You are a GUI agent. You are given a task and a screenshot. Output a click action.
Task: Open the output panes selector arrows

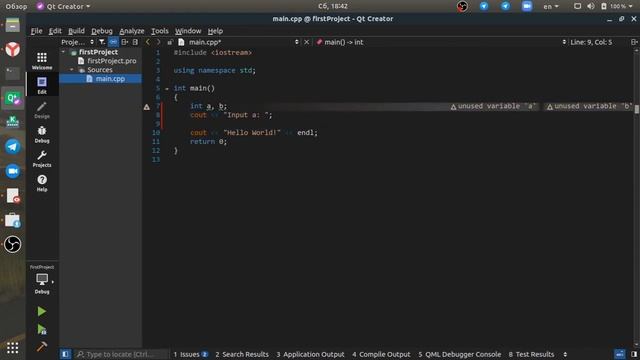coord(565,354)
